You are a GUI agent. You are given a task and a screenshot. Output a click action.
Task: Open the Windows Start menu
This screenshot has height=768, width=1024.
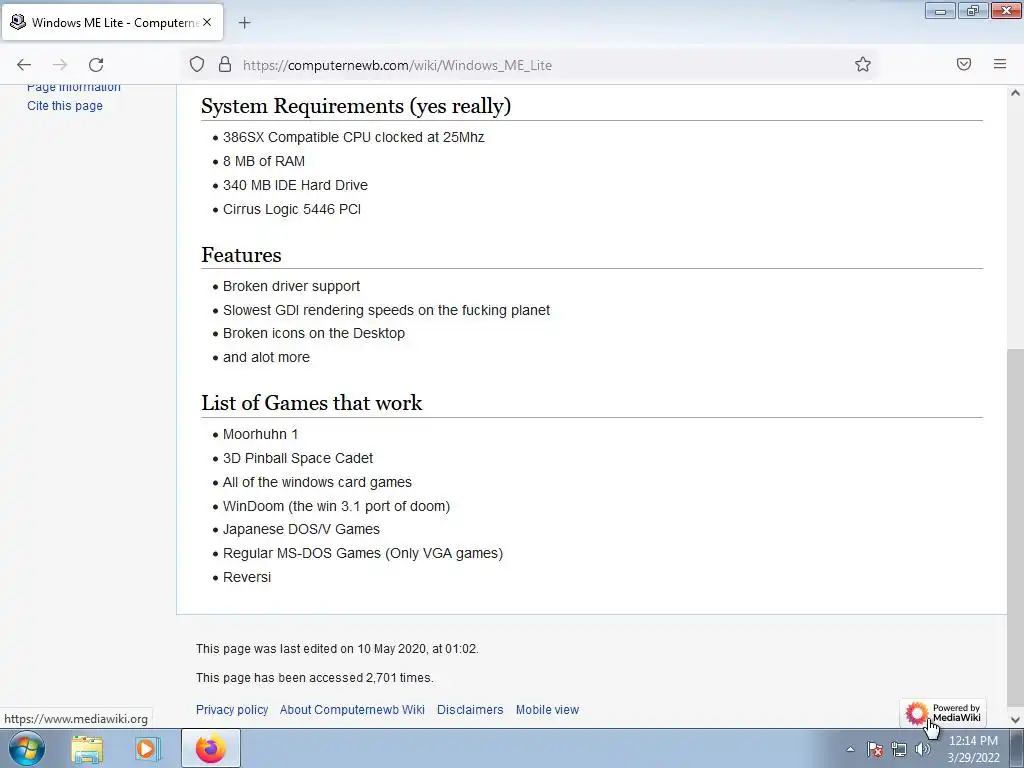pos(27,748)
